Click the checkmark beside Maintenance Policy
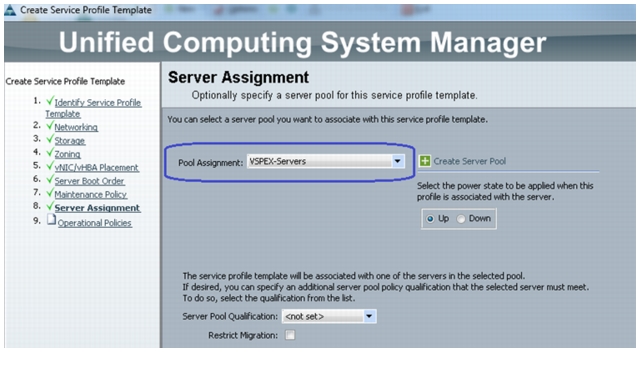Image resolution: width=640 pixels, height=369 pixels. (50, 192)
